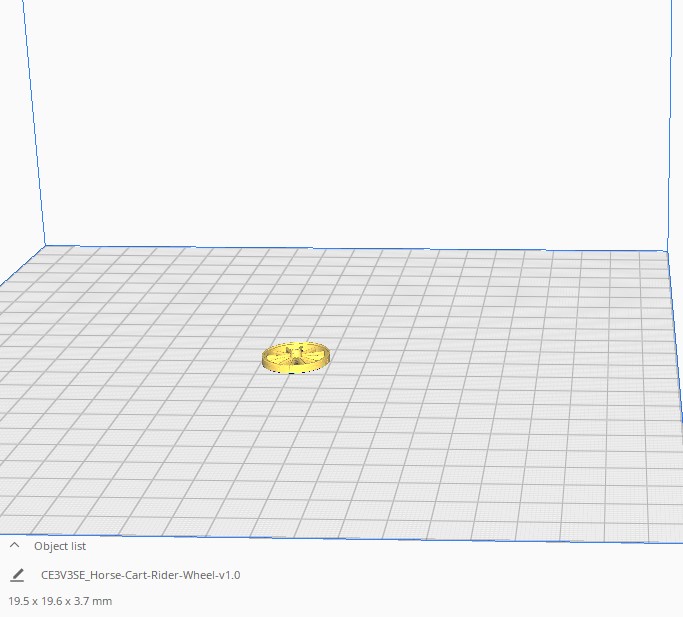The width and height of the screenshot is (683, 617).
Task: Click the pencil icon to rename the model
Action: click(17, 575)
